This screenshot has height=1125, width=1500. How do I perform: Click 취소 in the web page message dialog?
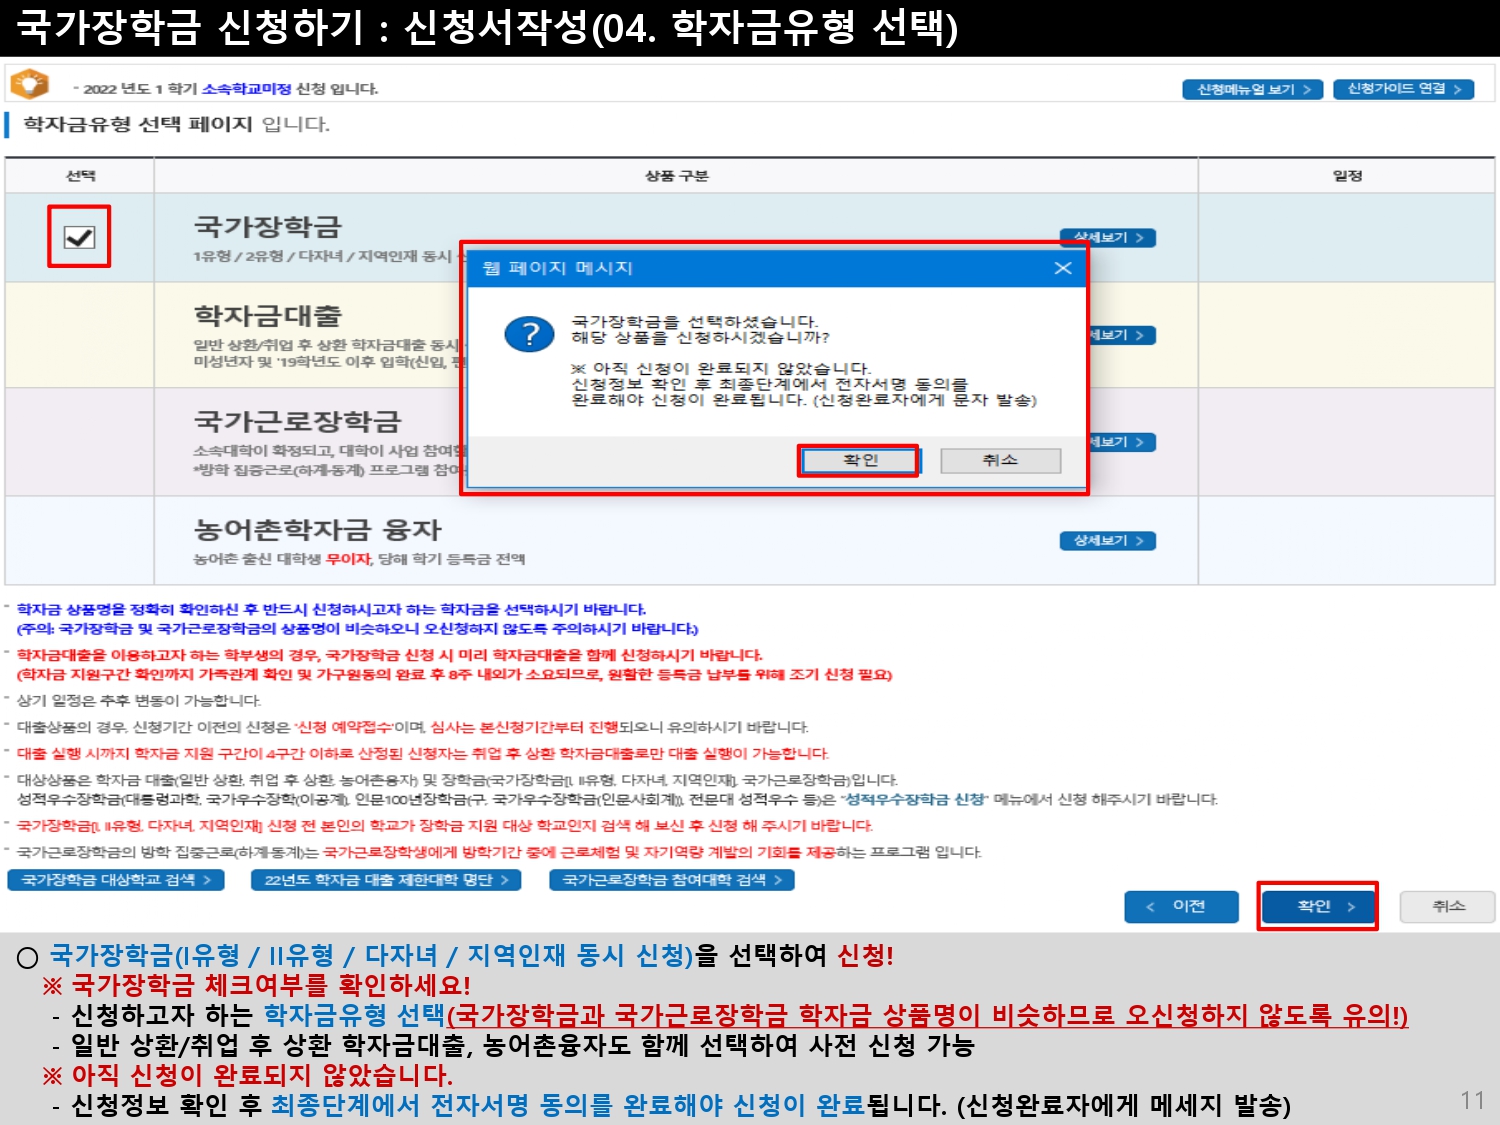(1000, 460)
